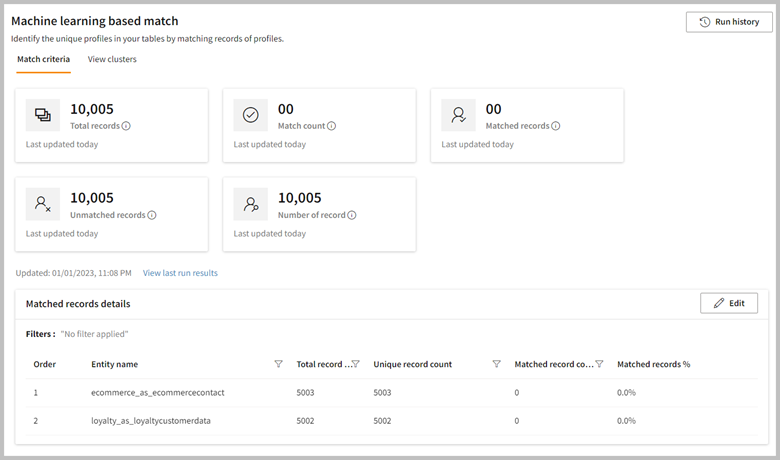Click the "No filter applied" text
Screen dimensions: 780x460
pyautogui.click(x=95, y=334)
